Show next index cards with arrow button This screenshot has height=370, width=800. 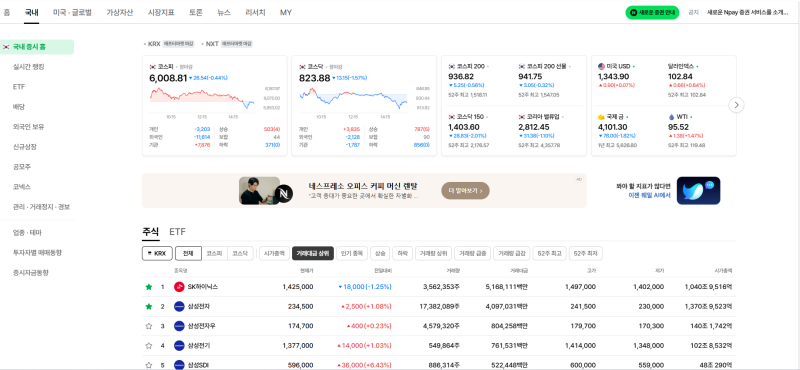click(736, 105)
